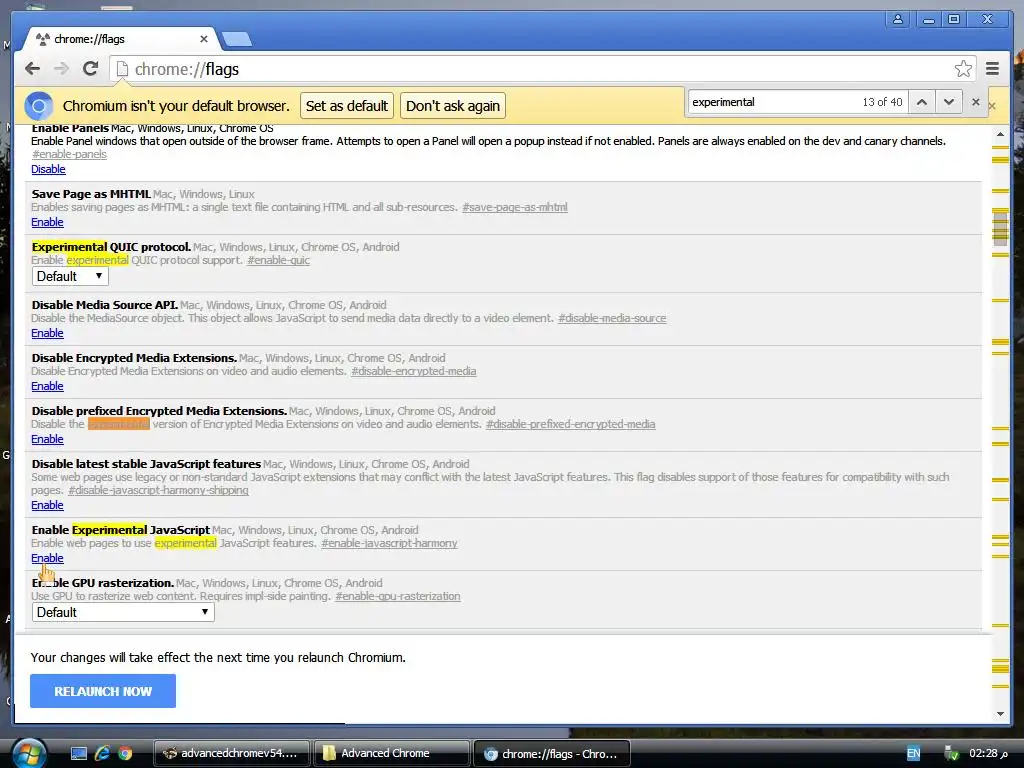
Task: Click 'Disable Media Source API.' heading
Action: (x=104, y=305)
